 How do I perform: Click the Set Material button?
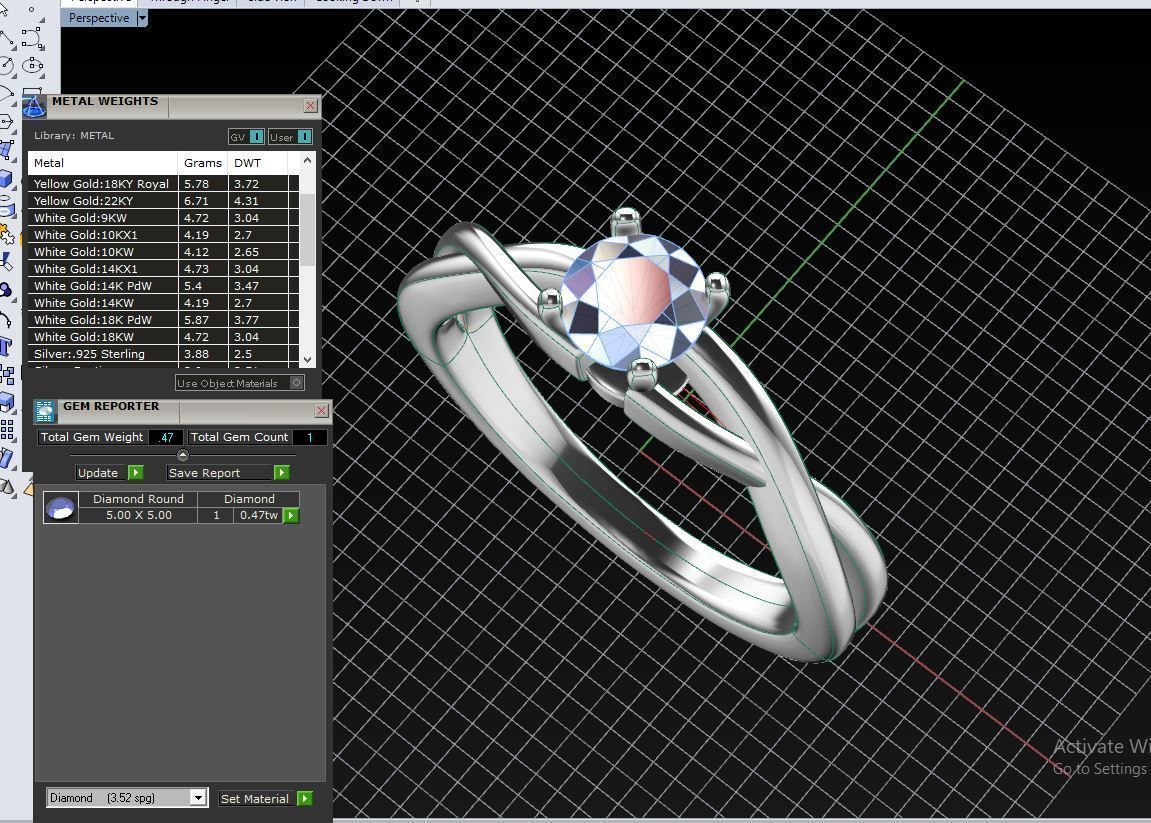pyautogui.click(x=255, y=798)
